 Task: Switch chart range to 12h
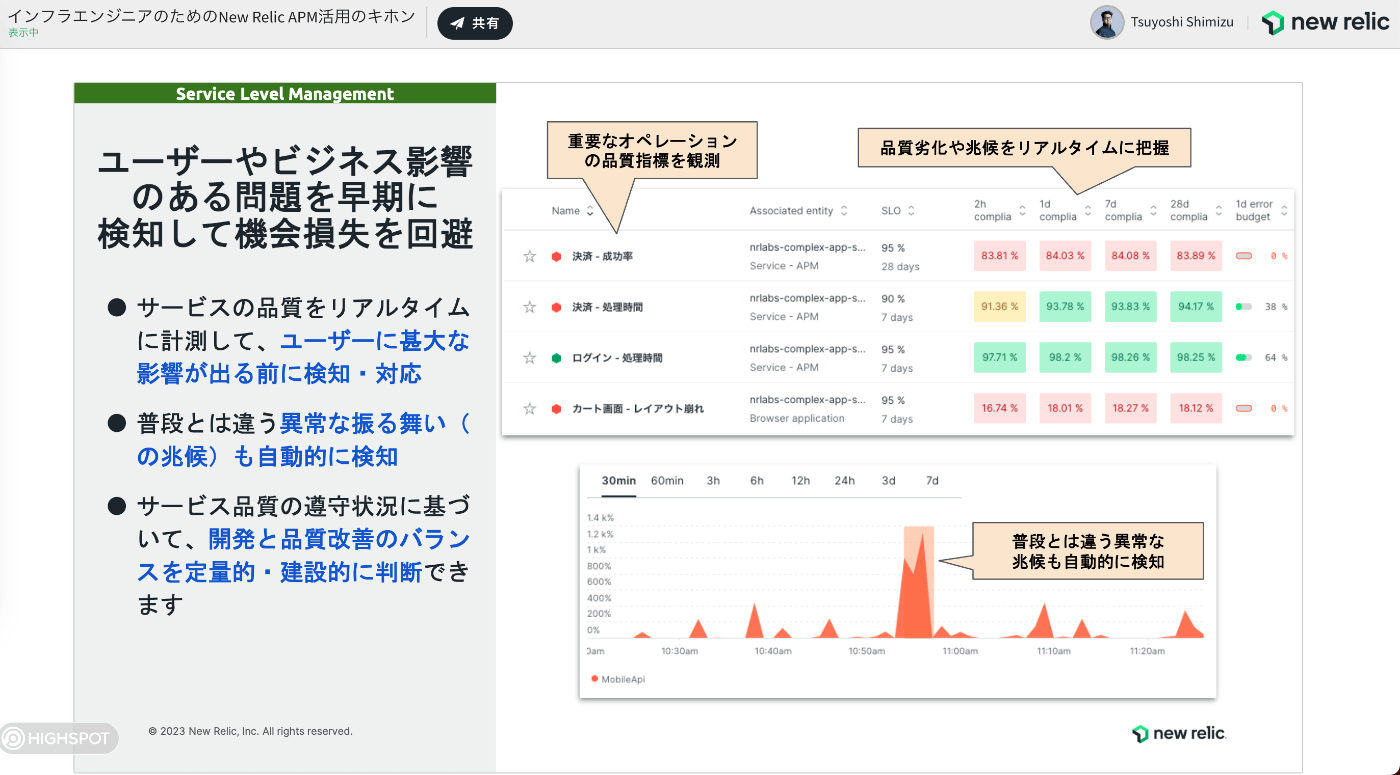click(800, 481)
